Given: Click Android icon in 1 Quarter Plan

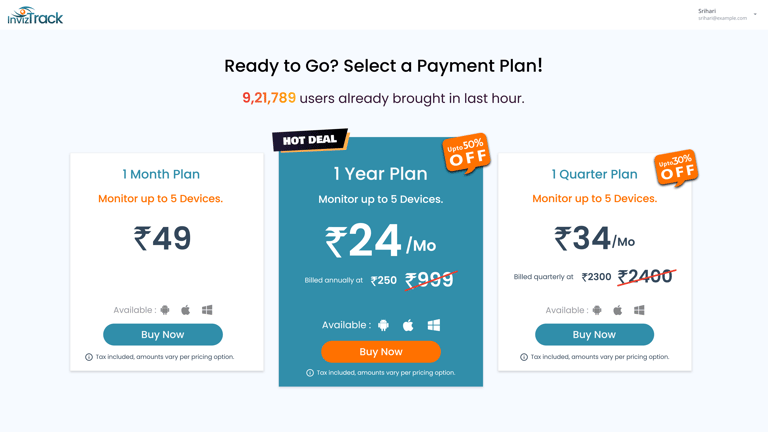Looking at the screenshot, I should tap(597, 310).
